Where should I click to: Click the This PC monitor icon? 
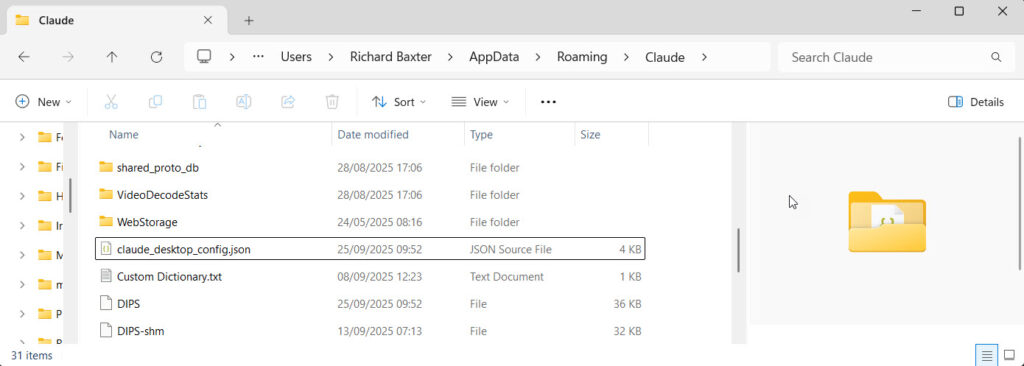(x=204, y=57)
